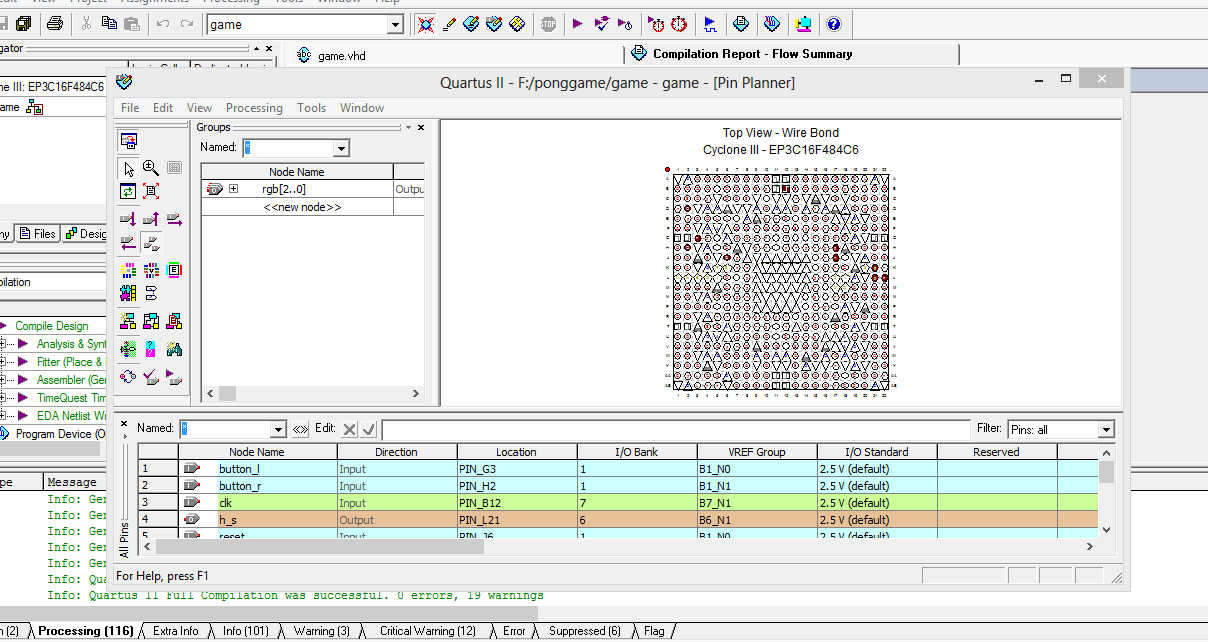Open the Filter 'Pins: all' dropdown
The image size is (1208, 642).
[x=1105, y=430]
